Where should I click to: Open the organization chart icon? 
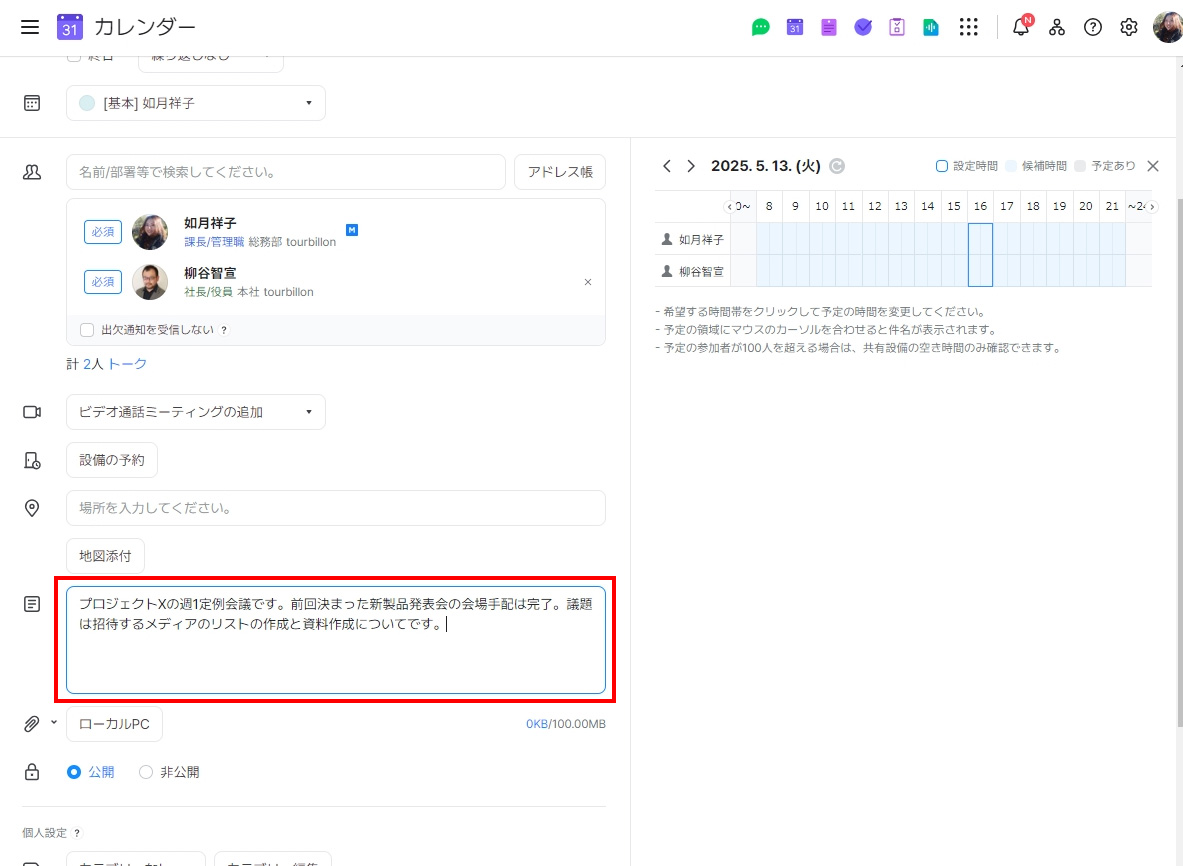coord(1056,27)
